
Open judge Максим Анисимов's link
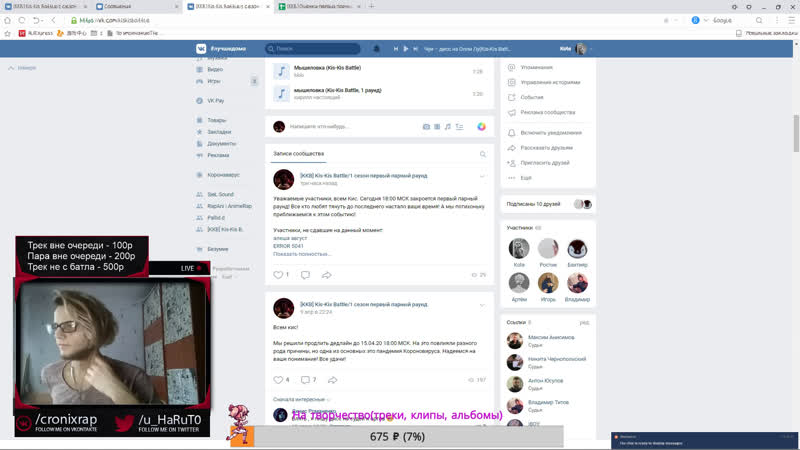tap(551, 337)
